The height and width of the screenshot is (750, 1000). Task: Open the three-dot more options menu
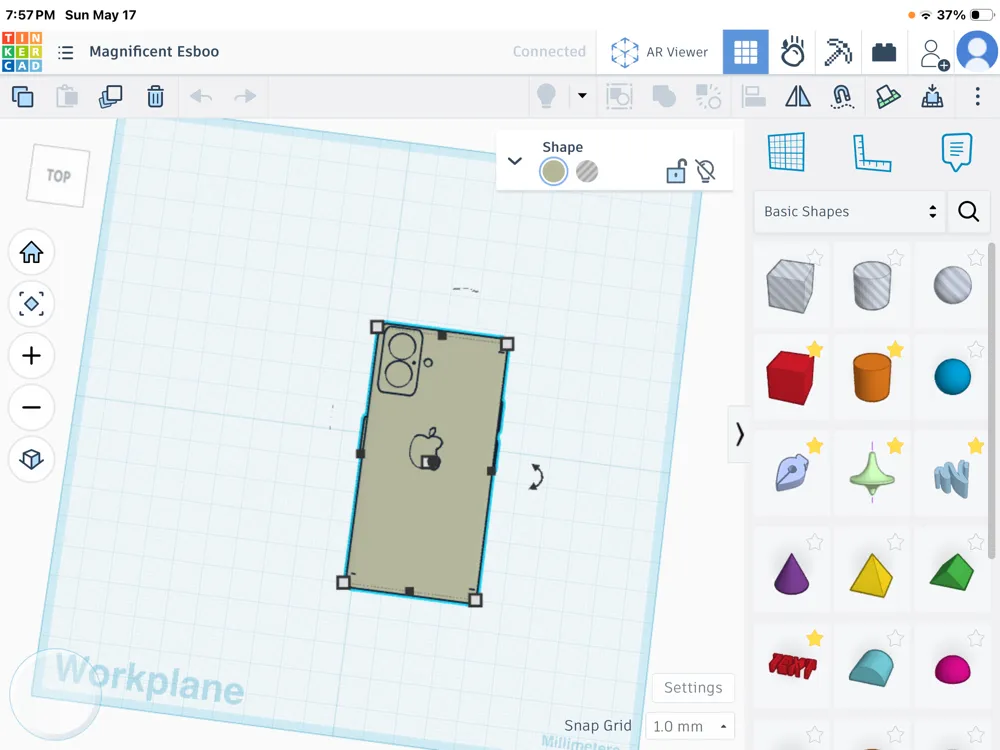click(x=977, y=96)
